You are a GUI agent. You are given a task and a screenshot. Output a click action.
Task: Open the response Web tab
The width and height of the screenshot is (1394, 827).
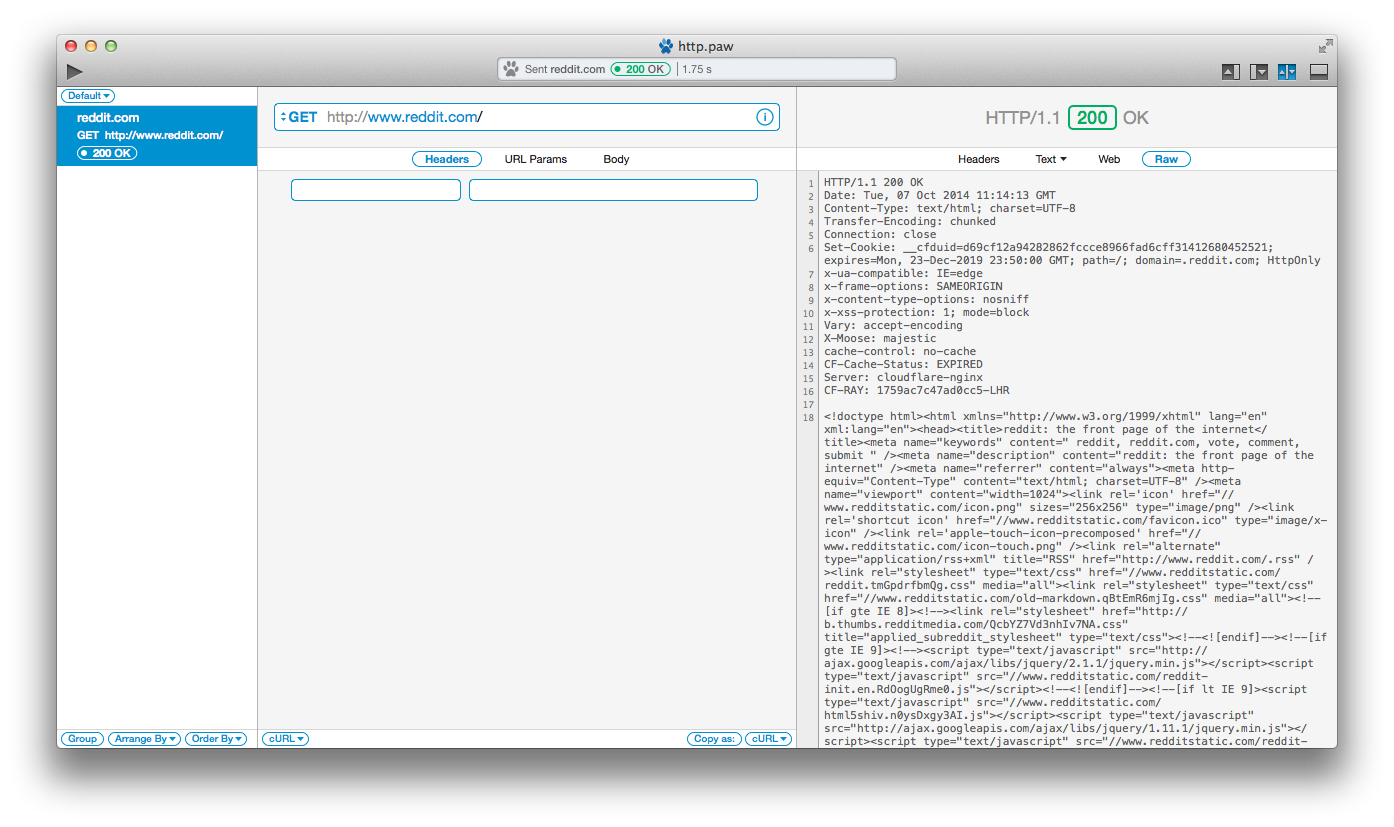click(1109, 159)
